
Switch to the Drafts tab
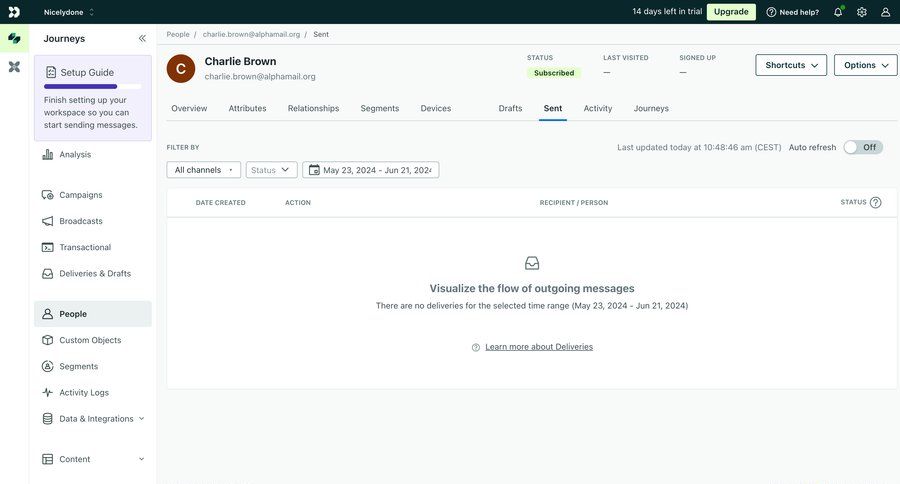[x=510, y=108]
